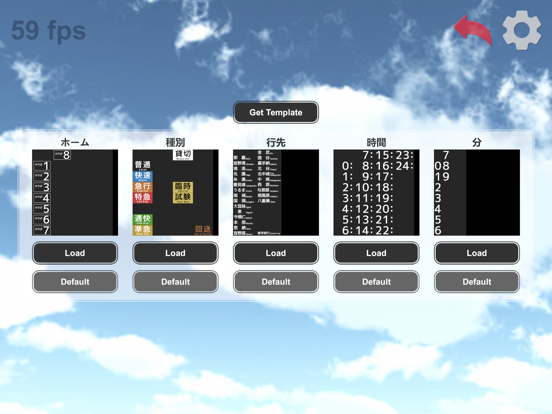
Task: Click the 時間 hours thumbnail
Action: (376, 193)
